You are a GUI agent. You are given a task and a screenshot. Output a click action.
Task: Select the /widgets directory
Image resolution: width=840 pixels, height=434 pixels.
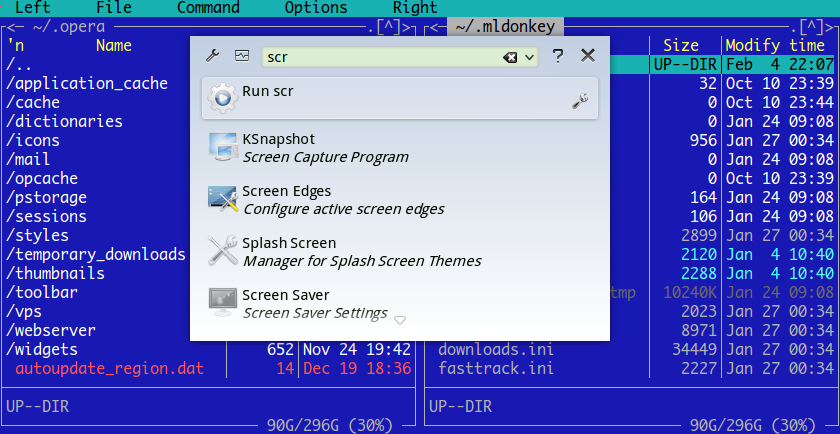(42, 350)
